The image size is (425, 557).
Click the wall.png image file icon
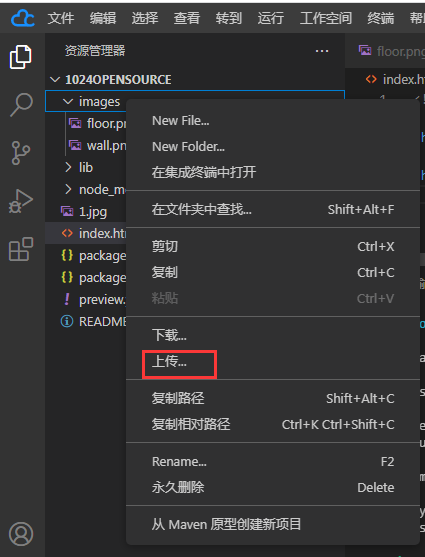pyautogui.click(x=75, y=145)
